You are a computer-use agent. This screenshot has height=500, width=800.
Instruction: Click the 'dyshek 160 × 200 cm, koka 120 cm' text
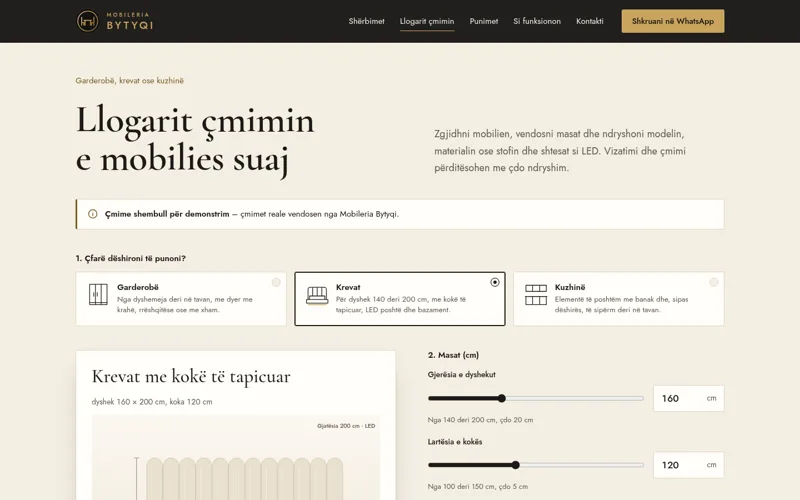tap(152, 402)
